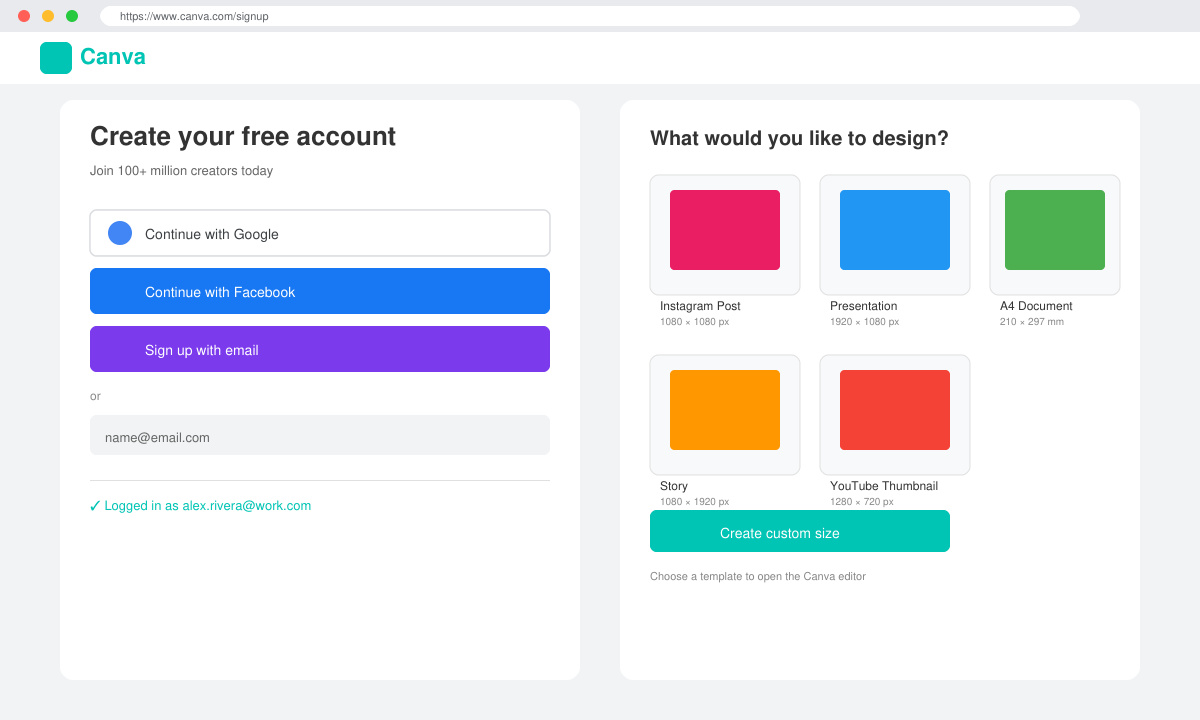
Task: Click the green checkmark beside Logged in
Action: (x=95, y=506)
